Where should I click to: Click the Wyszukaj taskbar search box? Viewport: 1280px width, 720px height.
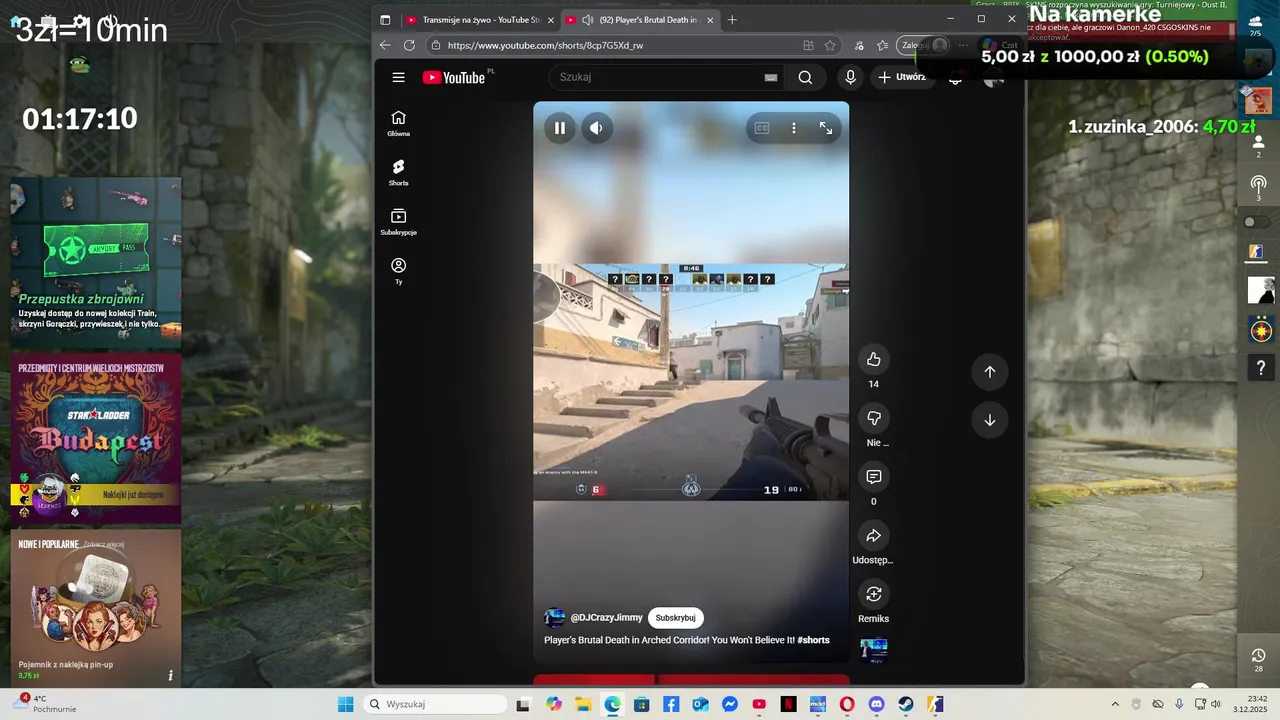(x=435, y=704)
